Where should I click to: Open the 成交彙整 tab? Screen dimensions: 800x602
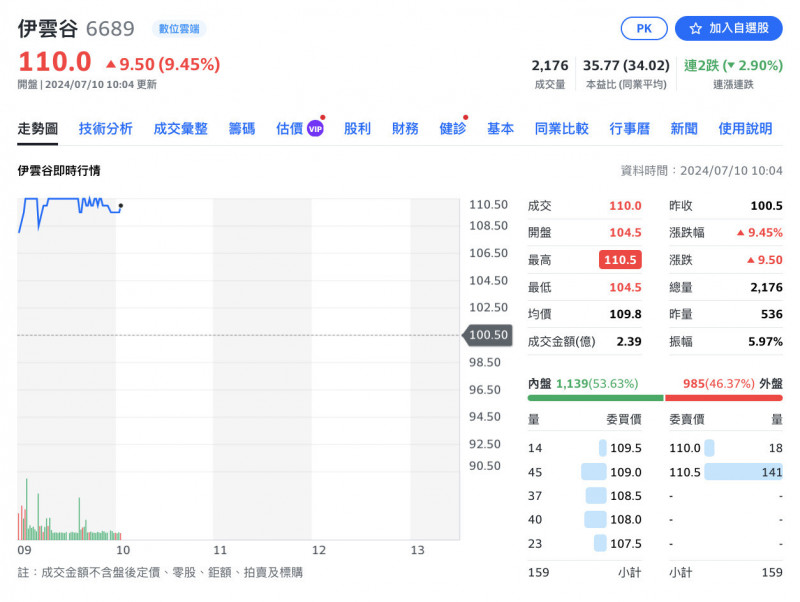181,129
